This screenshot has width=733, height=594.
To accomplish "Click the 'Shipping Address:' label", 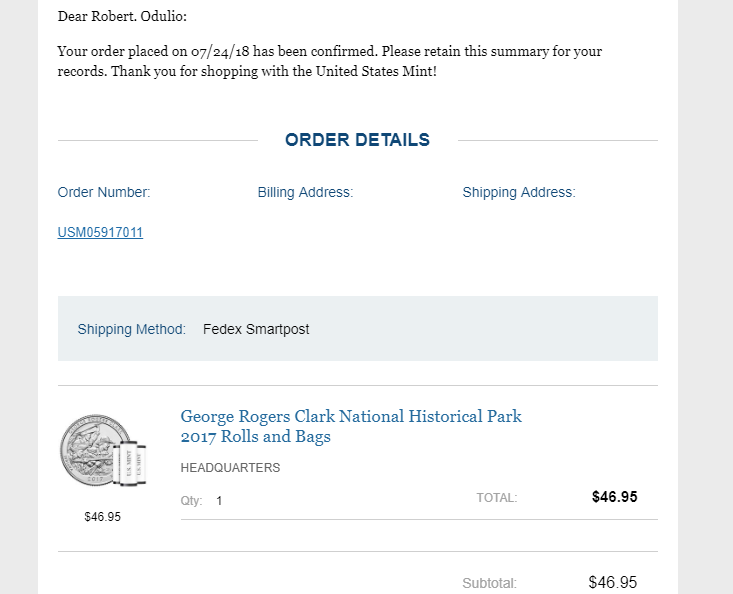I will (x=518, y=192).
